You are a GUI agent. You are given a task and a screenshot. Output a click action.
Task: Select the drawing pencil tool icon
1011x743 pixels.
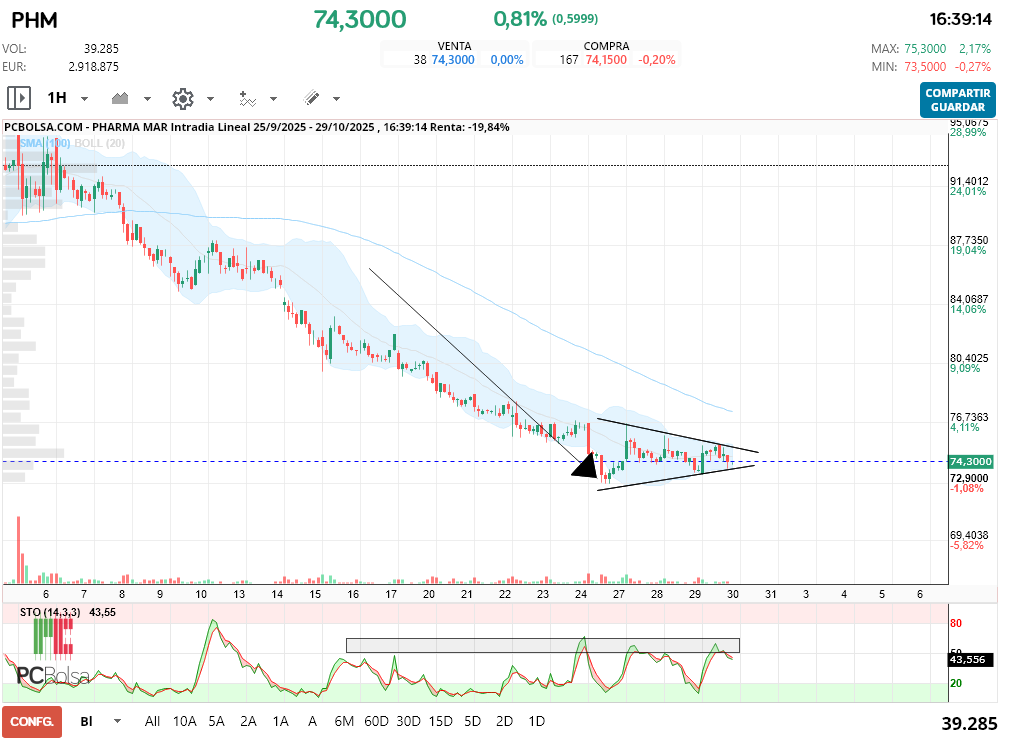click(311, 98)
